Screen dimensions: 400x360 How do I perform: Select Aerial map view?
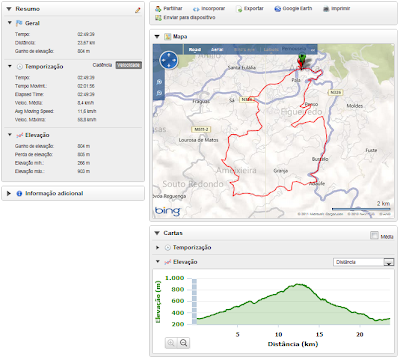[217, 50]
